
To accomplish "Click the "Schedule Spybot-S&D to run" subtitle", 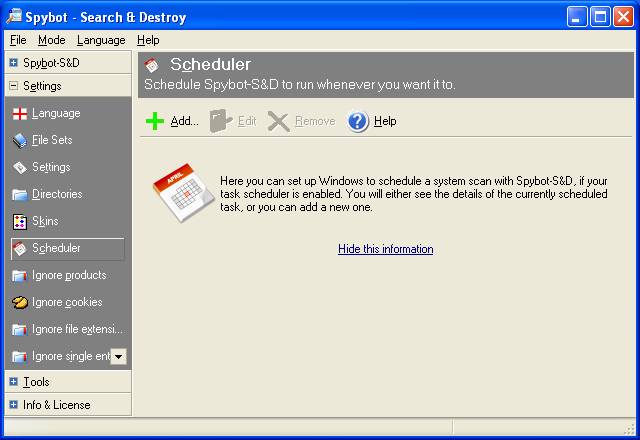I will click(x=300, y=84).
